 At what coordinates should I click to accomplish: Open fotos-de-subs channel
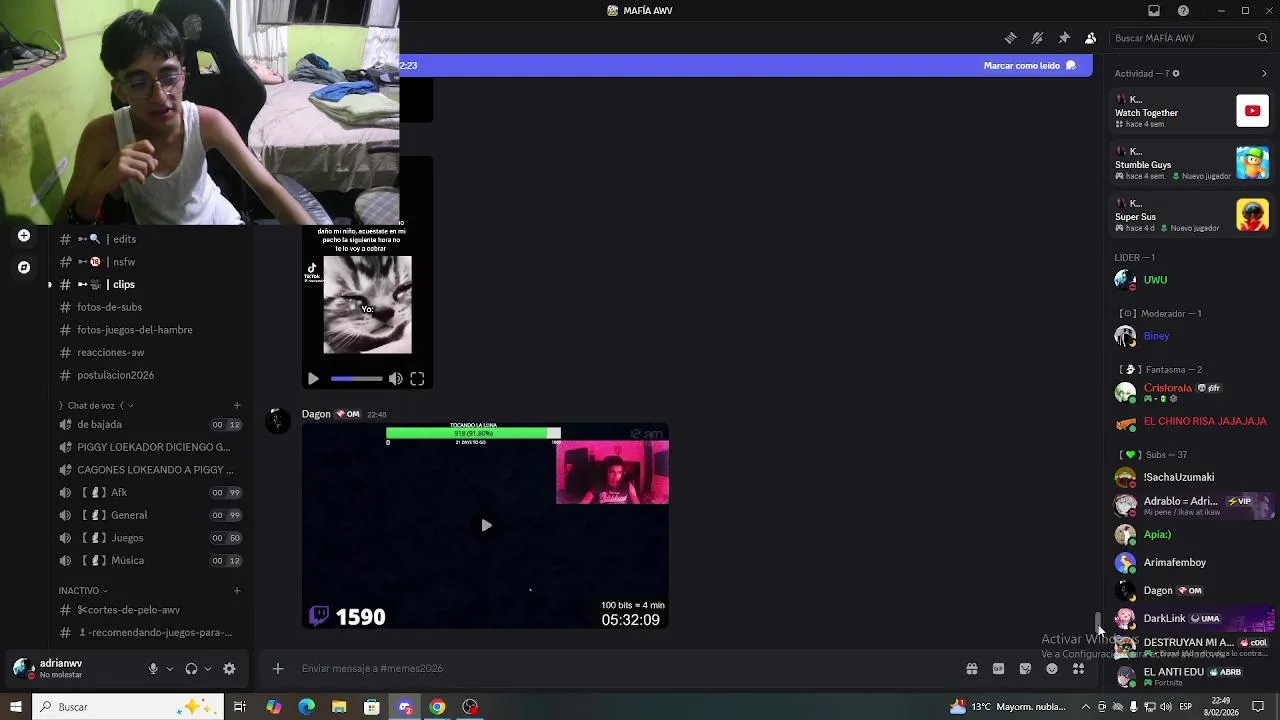coord(150,307)
